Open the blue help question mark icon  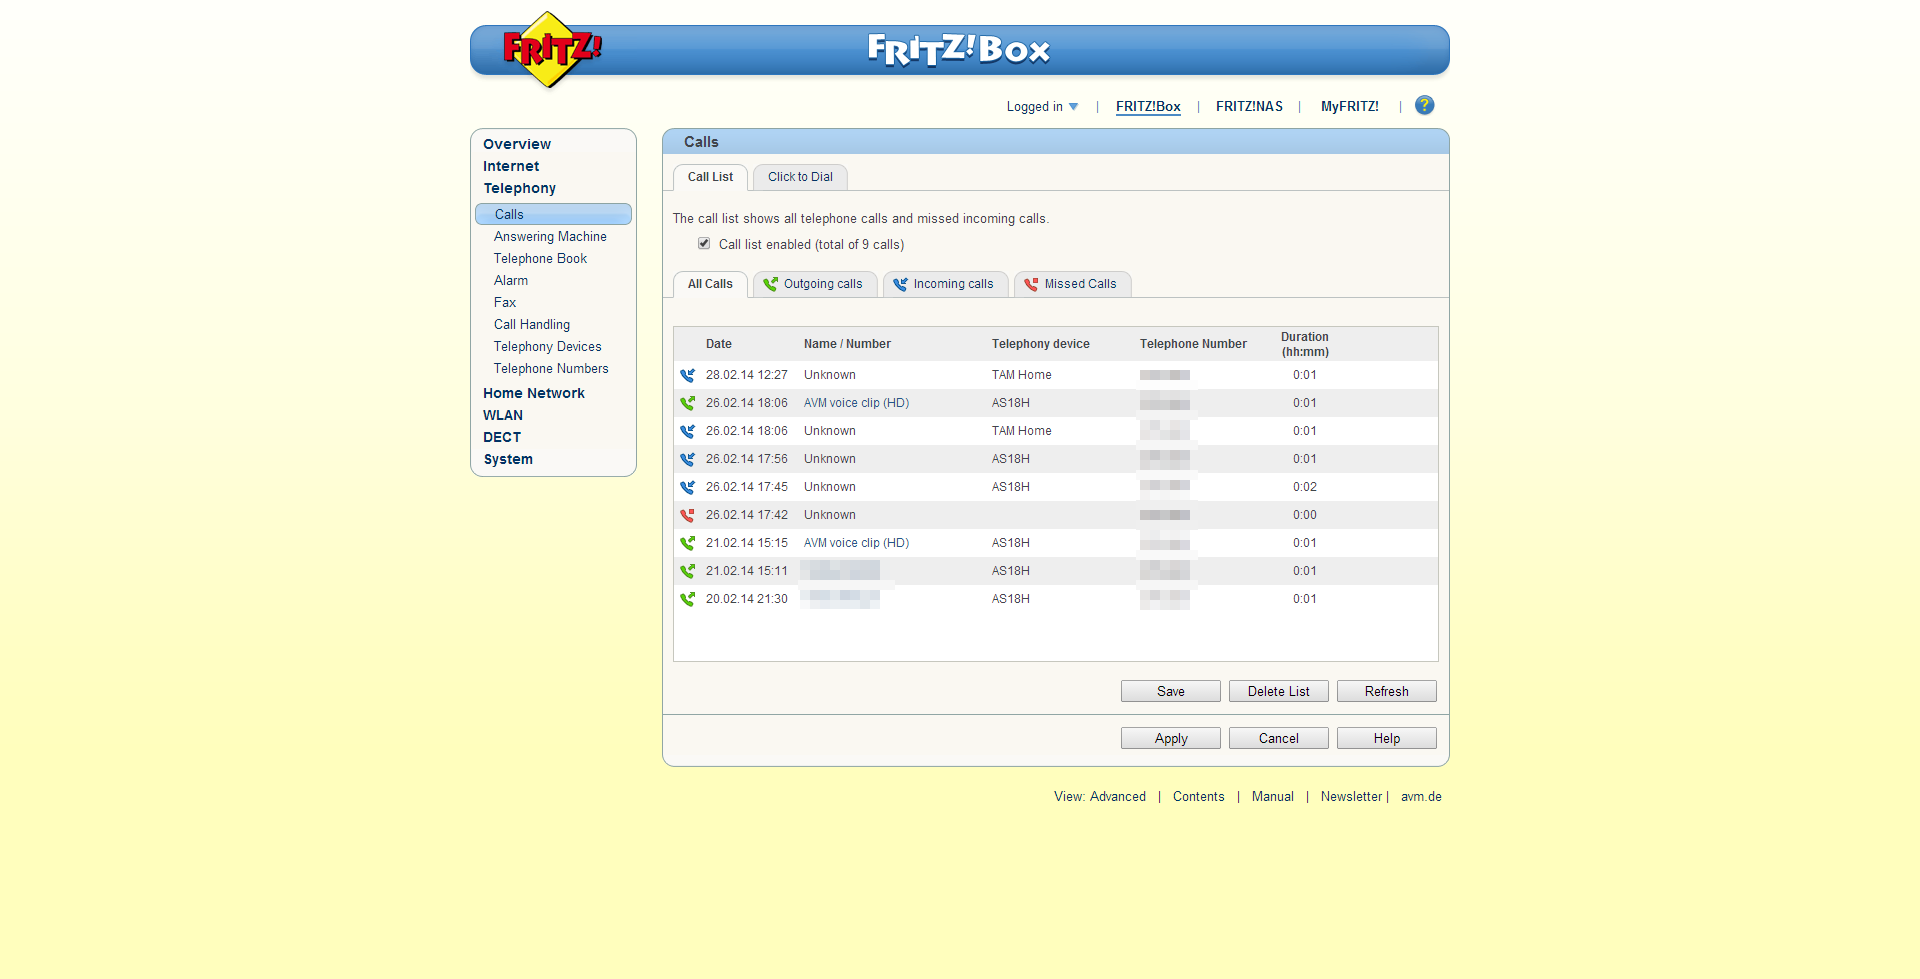click(1424, 105)
